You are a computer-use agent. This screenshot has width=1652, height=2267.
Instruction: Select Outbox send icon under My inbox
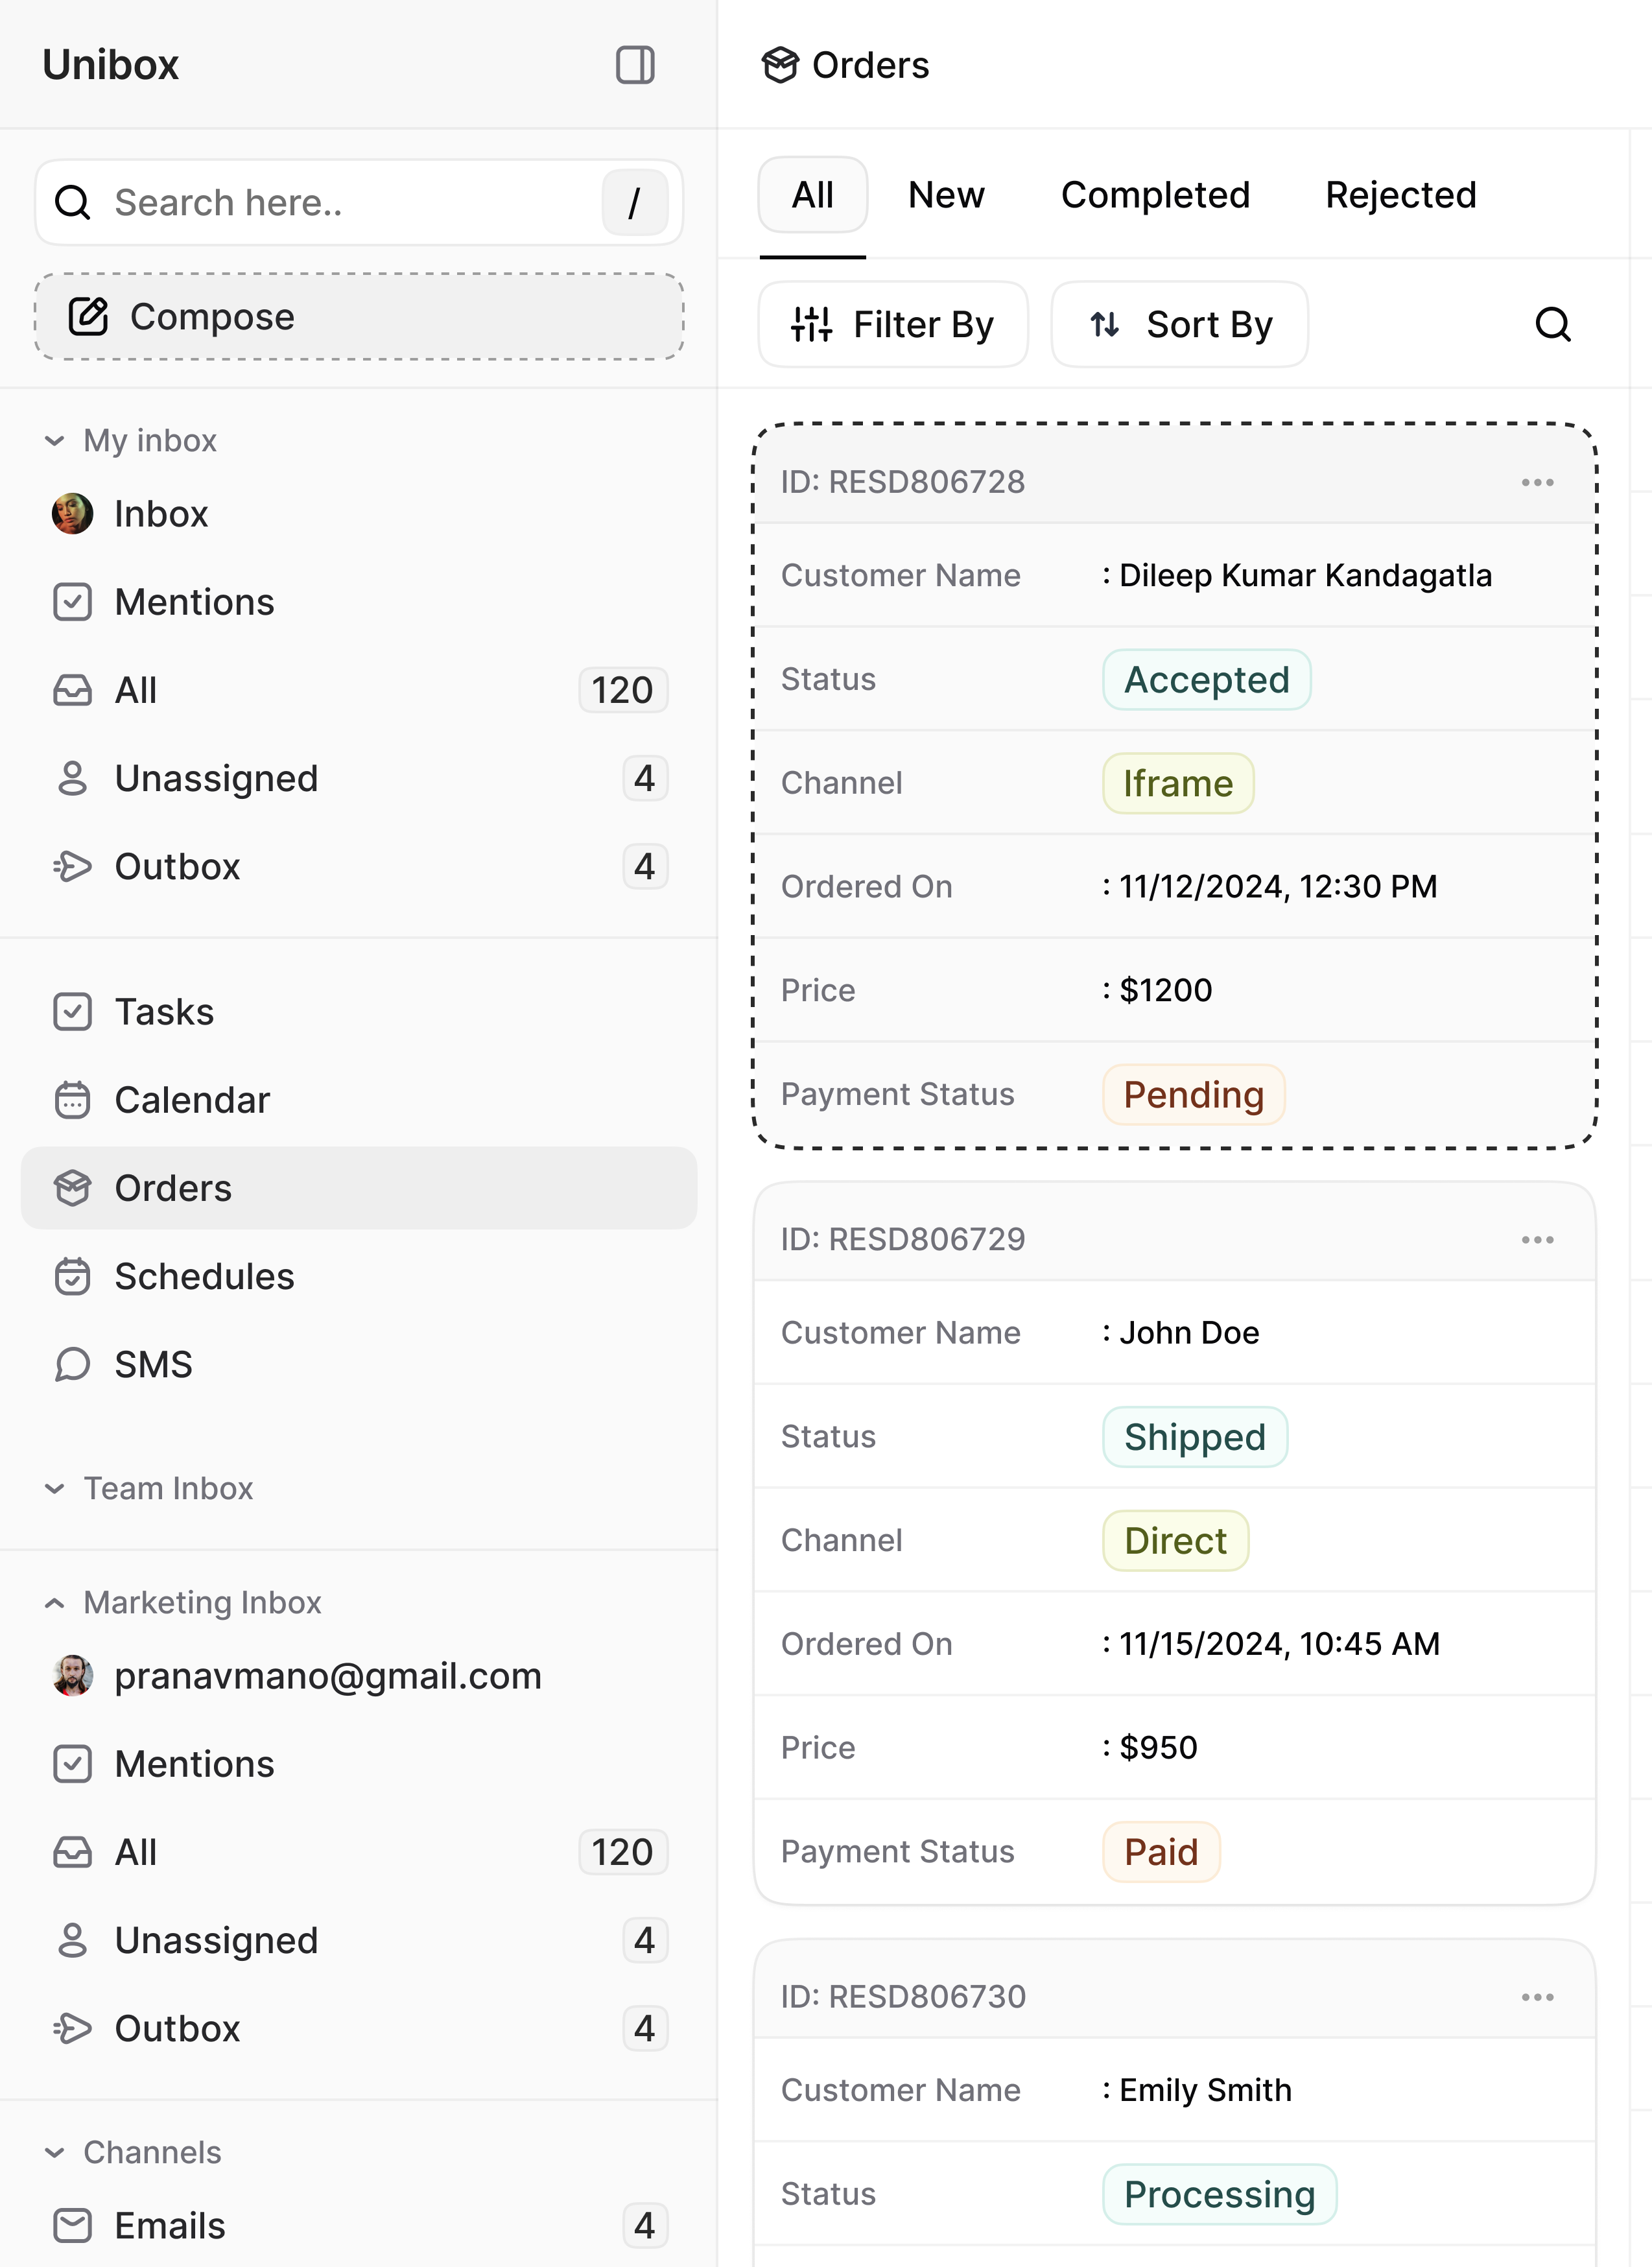click(72, 866)
